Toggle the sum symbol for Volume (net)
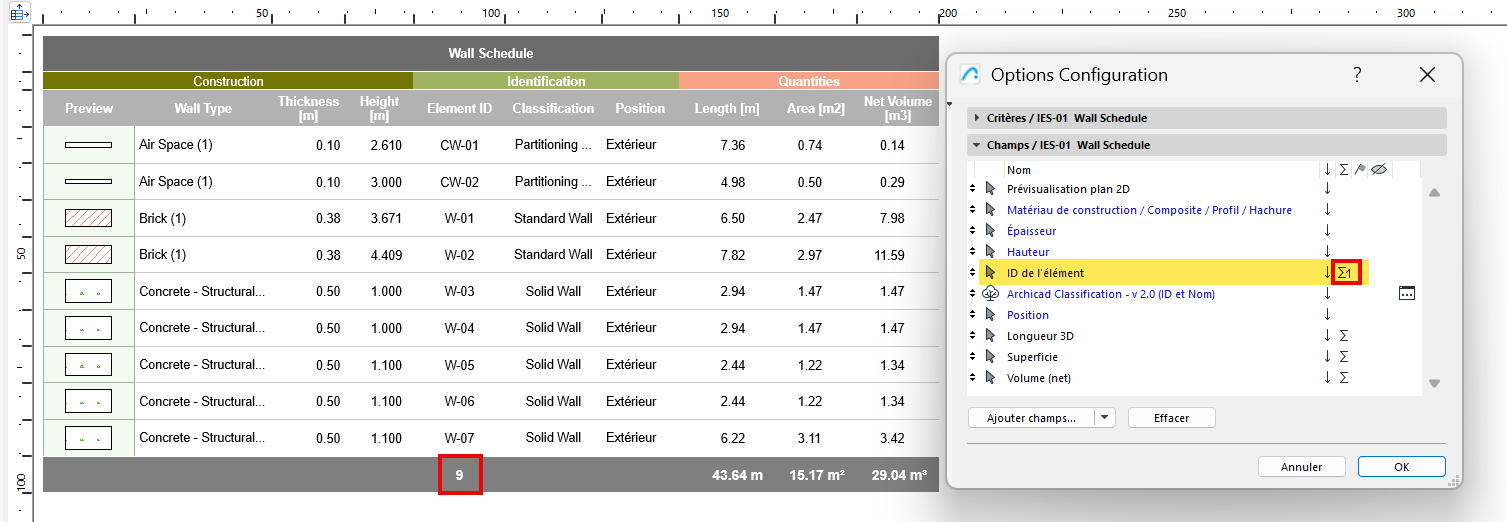 (x=1344, y=378)
